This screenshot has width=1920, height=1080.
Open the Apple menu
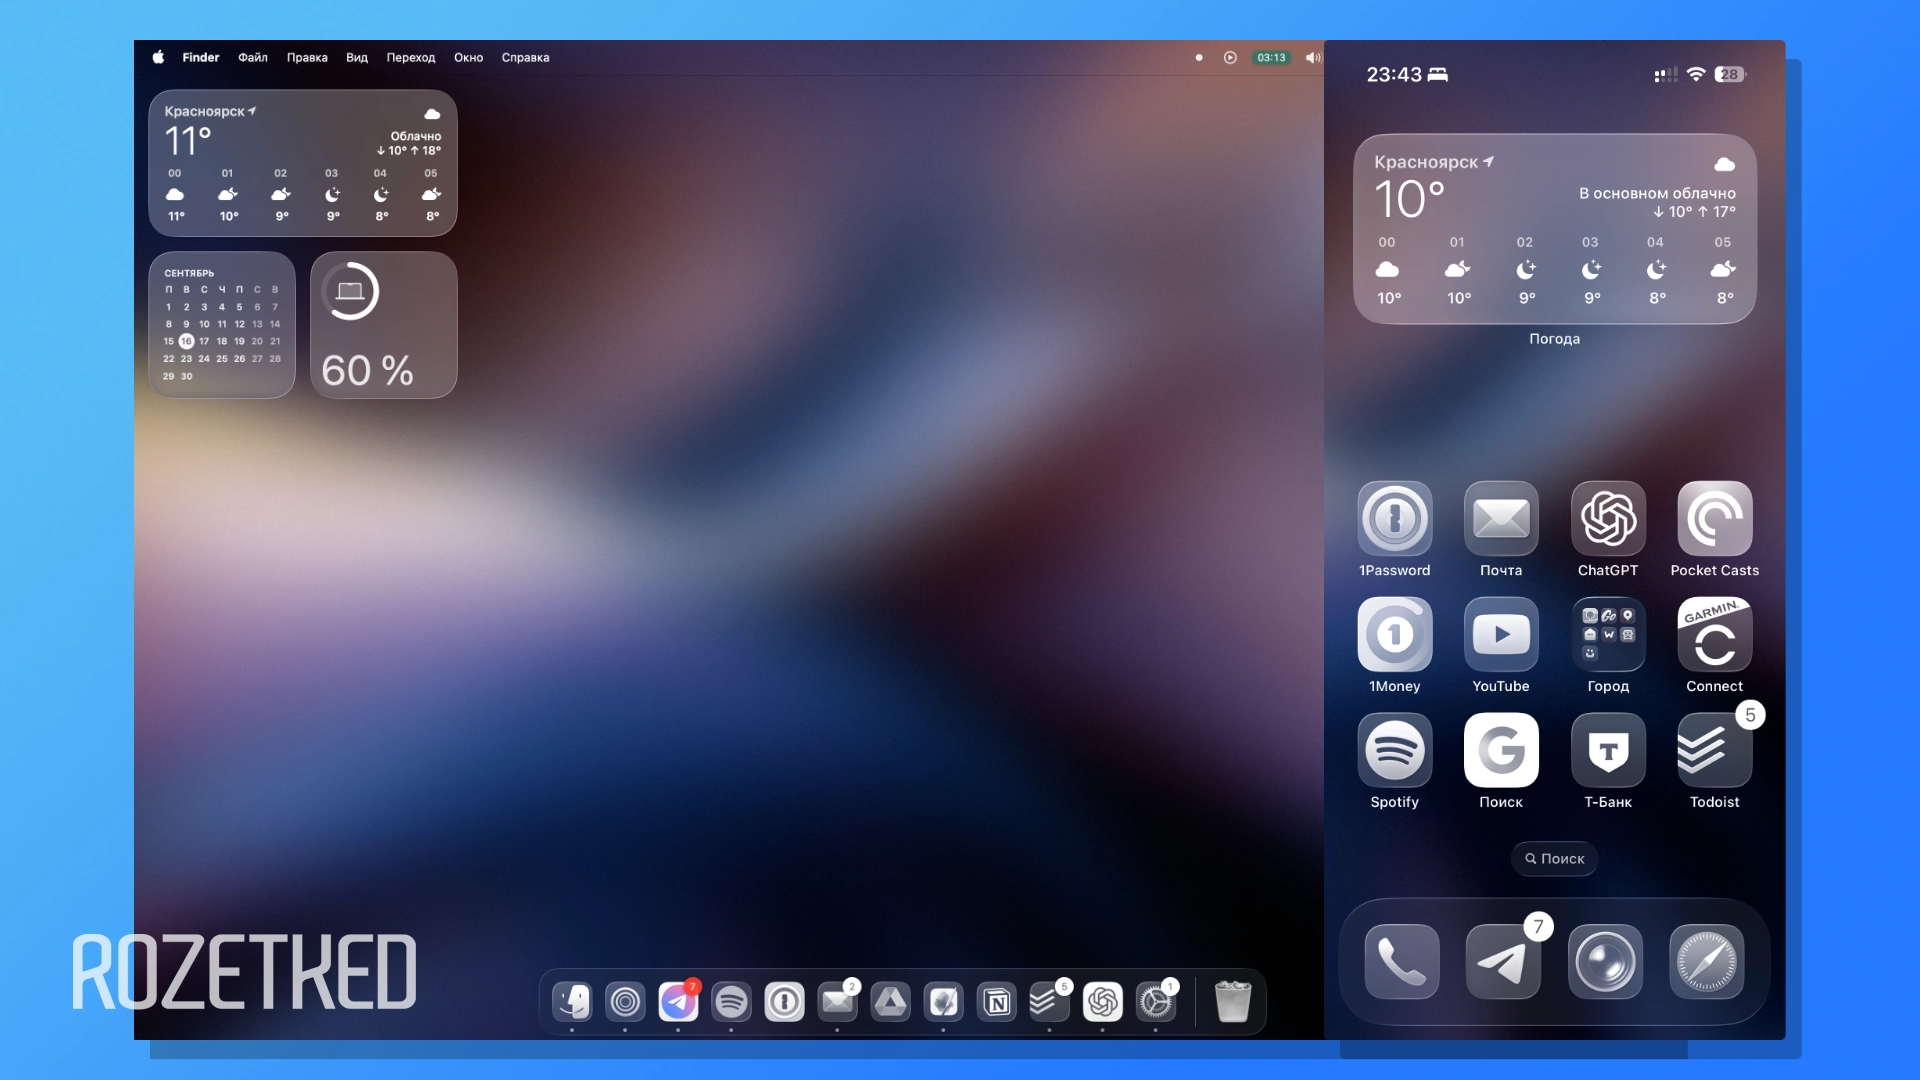158,57
